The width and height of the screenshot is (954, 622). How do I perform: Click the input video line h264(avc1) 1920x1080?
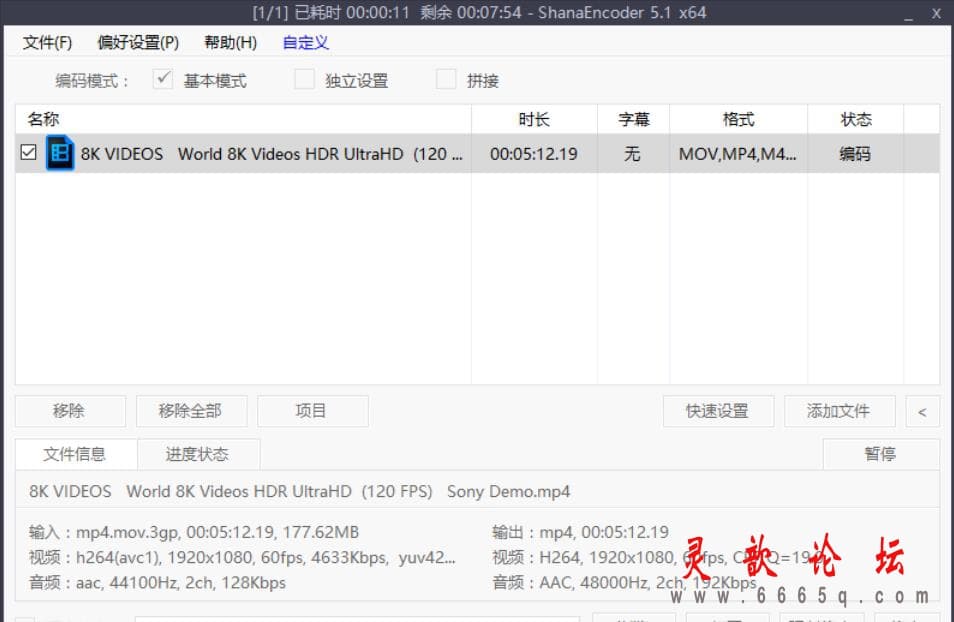(242, 557)
